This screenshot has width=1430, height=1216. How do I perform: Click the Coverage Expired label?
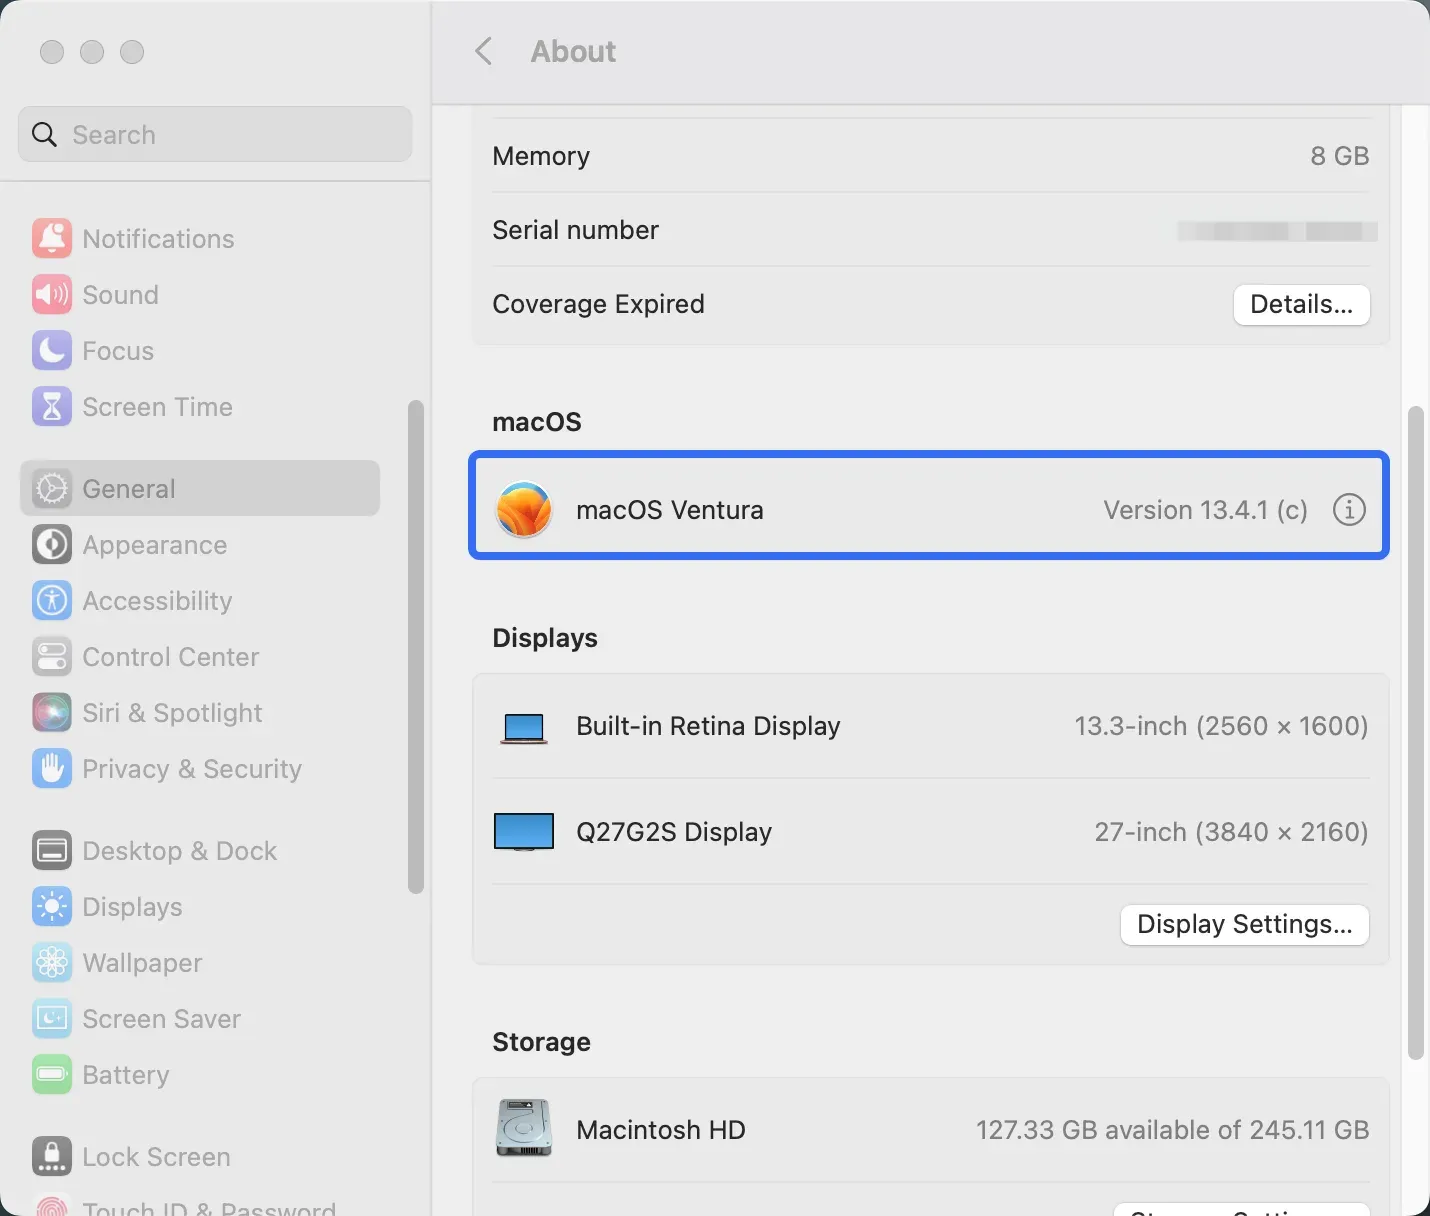(598, 304)
